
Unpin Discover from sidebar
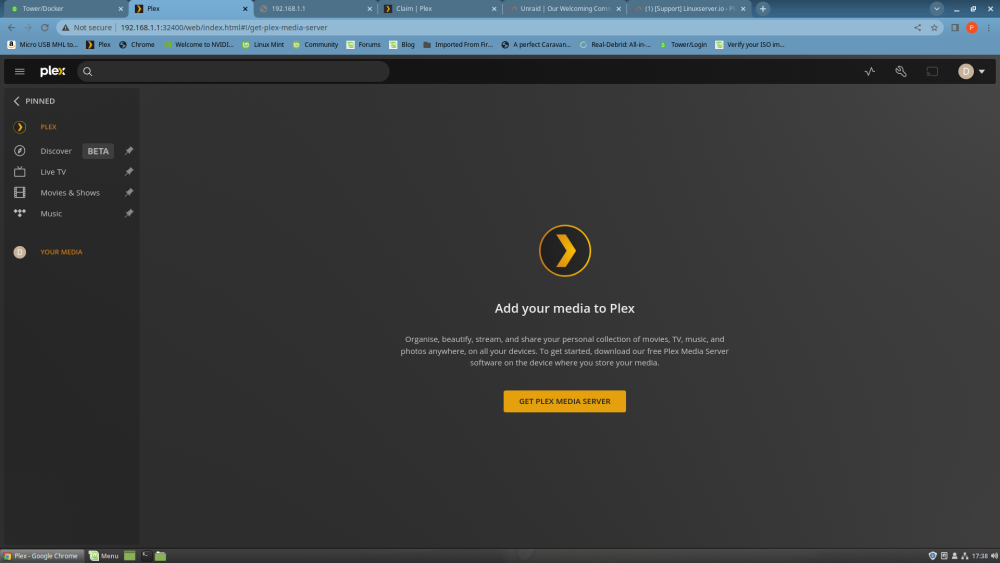[x=129, y=151]
